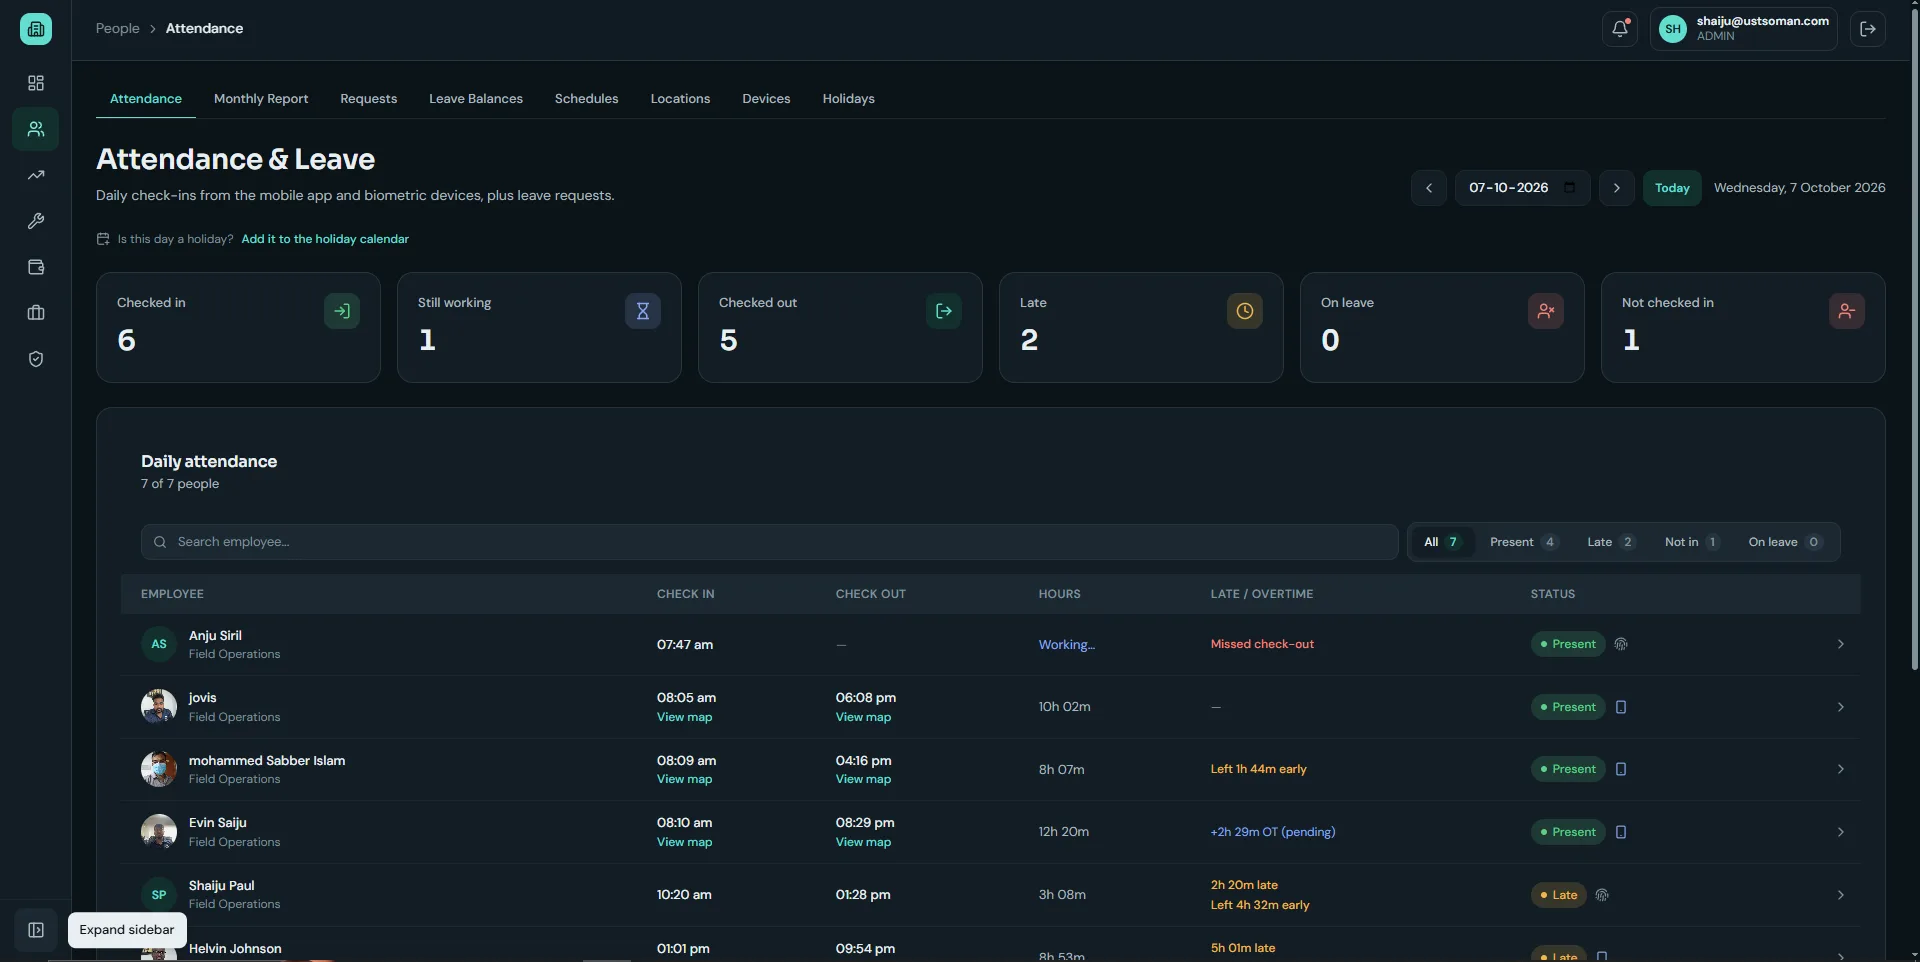Click the Checked in card arrow icon
The width and height of the screenshot is (1920, 962).
[342, 311]
